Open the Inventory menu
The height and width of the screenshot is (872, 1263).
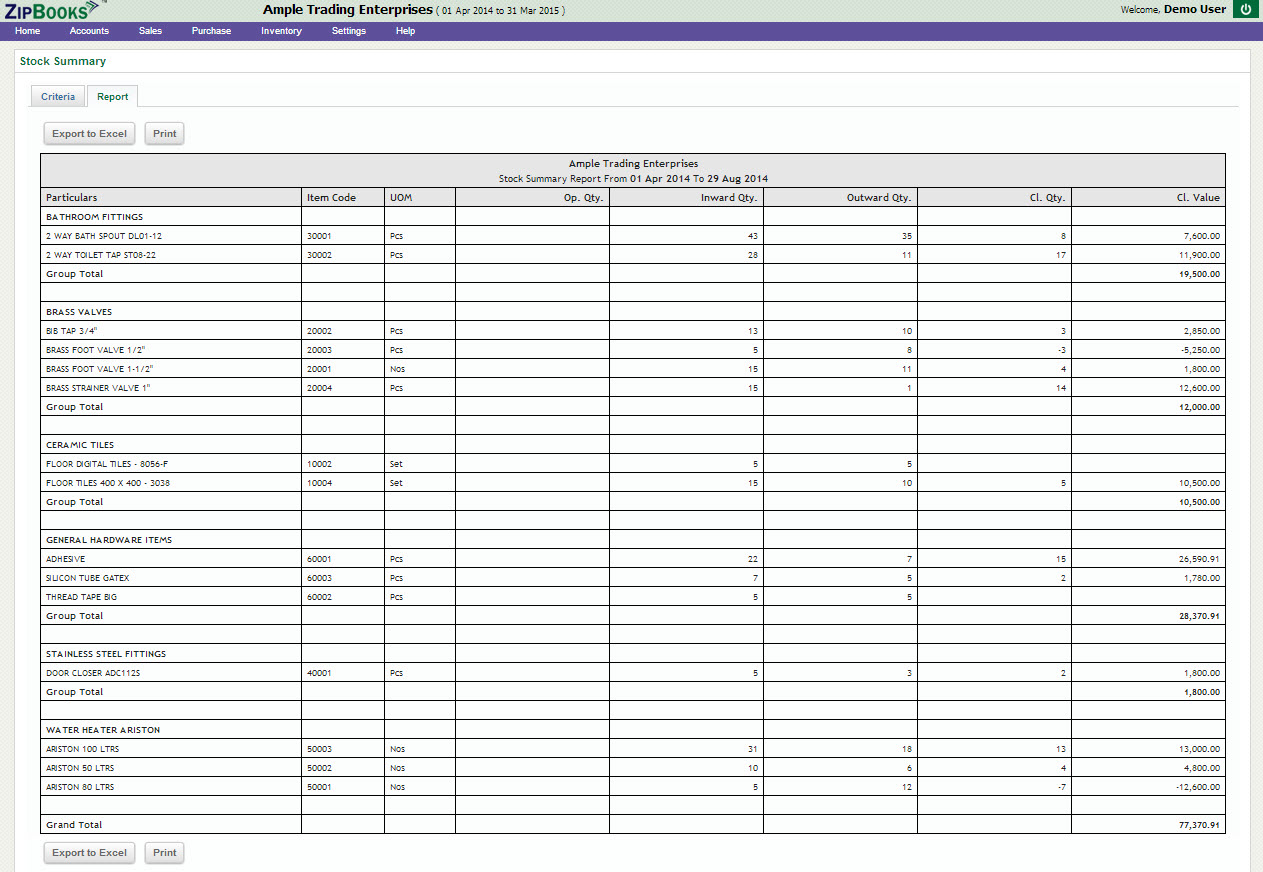pyautogui.click(x=281, y=31)
